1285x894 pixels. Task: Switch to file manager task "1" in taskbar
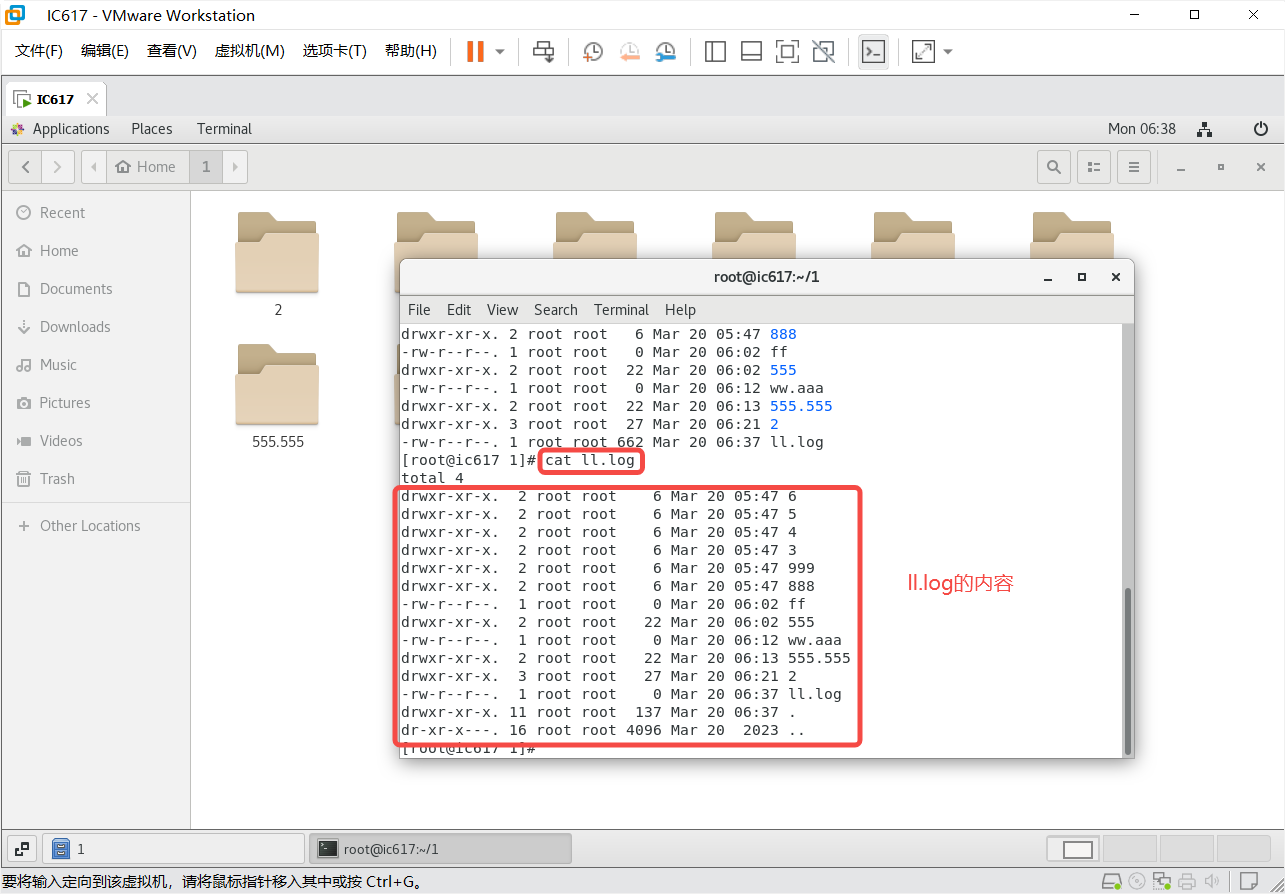click(174, 849)
